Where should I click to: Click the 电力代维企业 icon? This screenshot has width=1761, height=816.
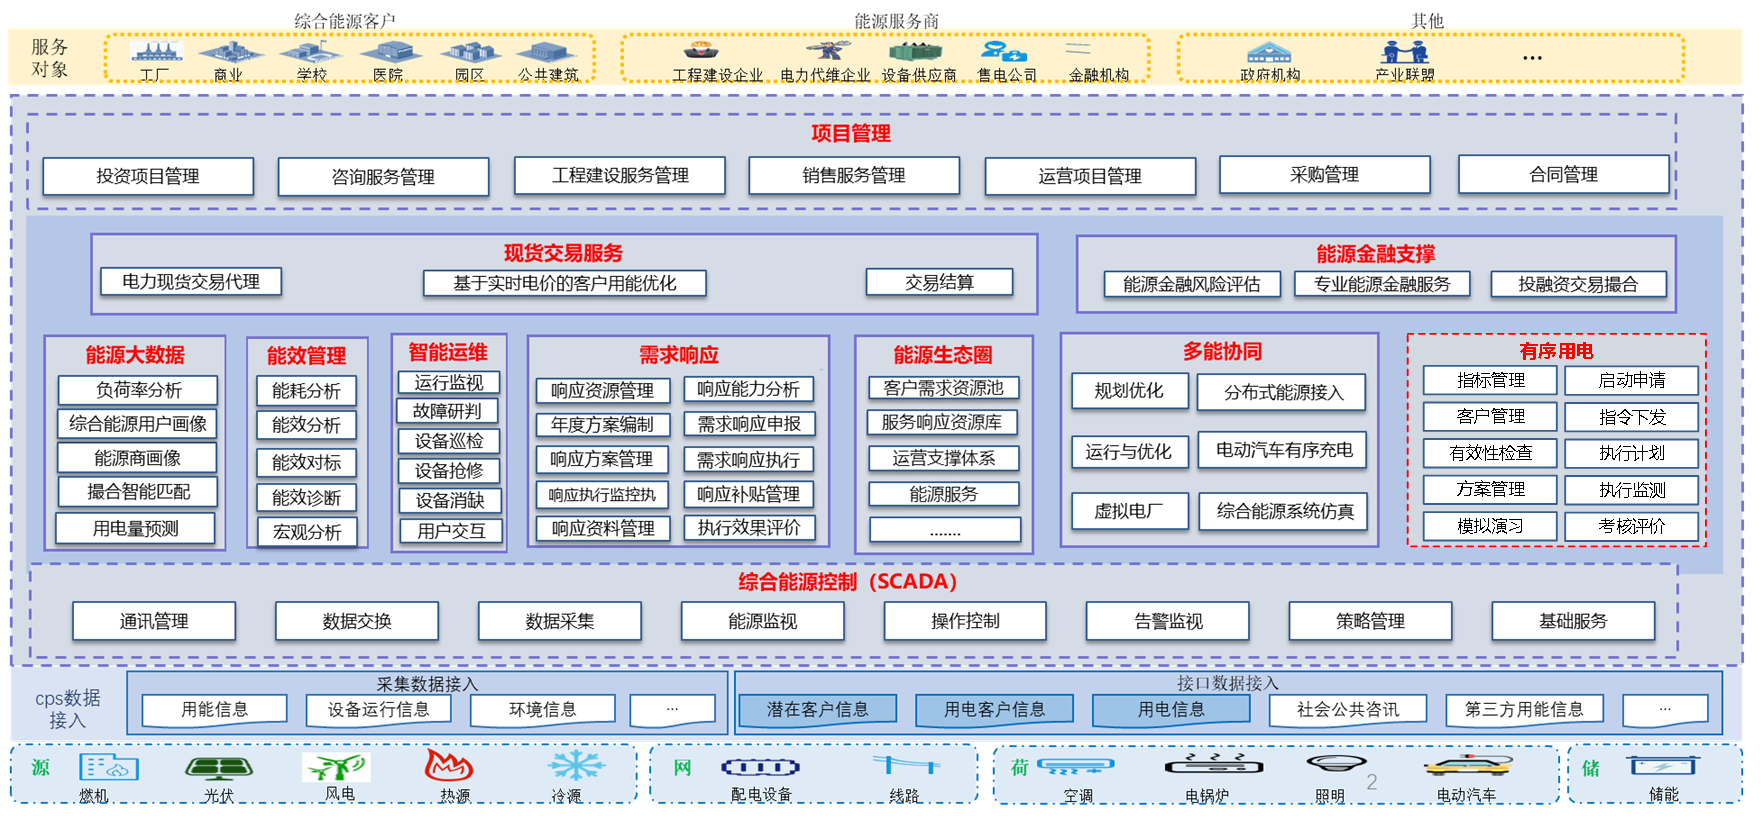[x=829, y=50]
